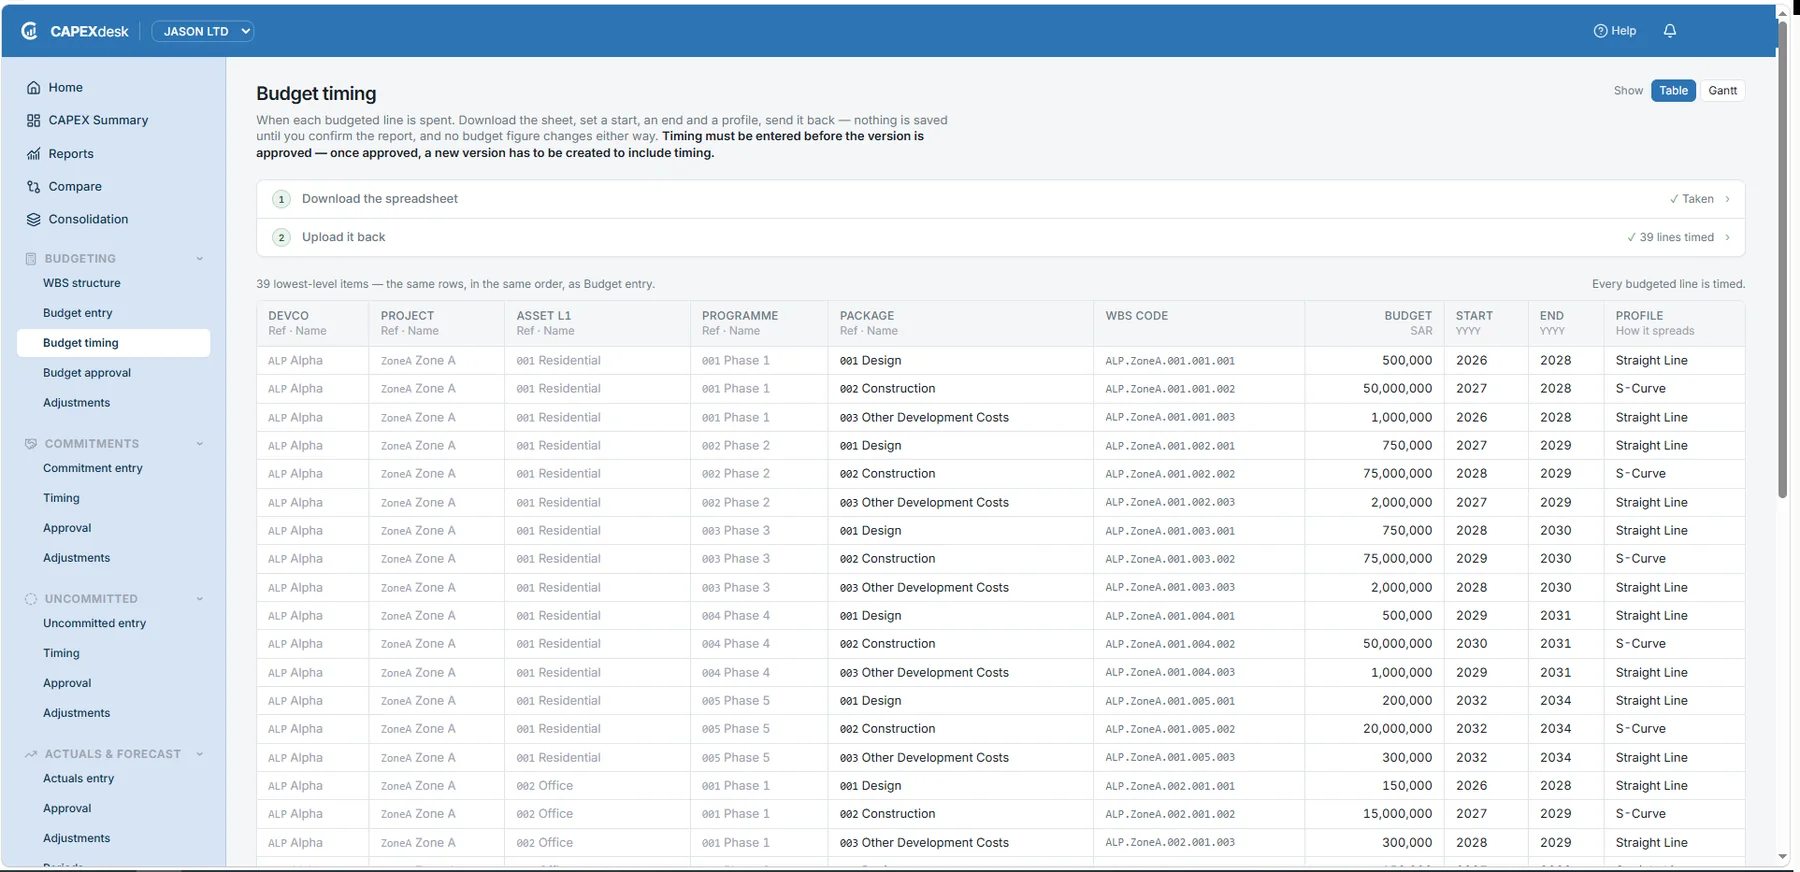The image size is (1800, 872).
Task: Click the Help question-mark icon
Action: (1600, 31)
